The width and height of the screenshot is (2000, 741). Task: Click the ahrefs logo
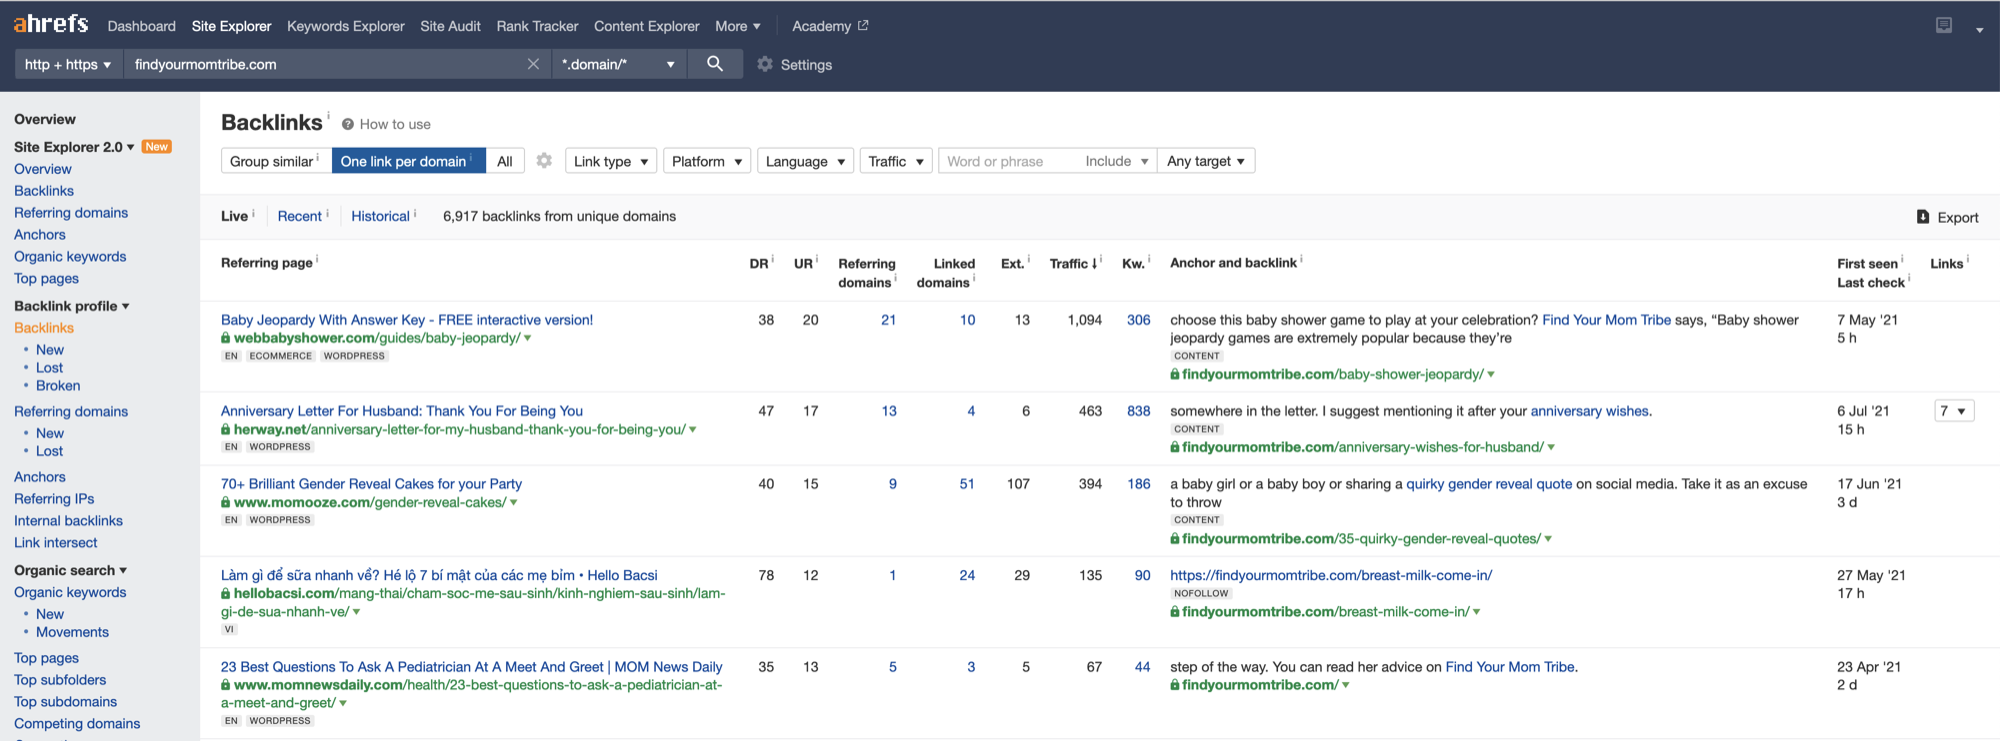point(51,24)
